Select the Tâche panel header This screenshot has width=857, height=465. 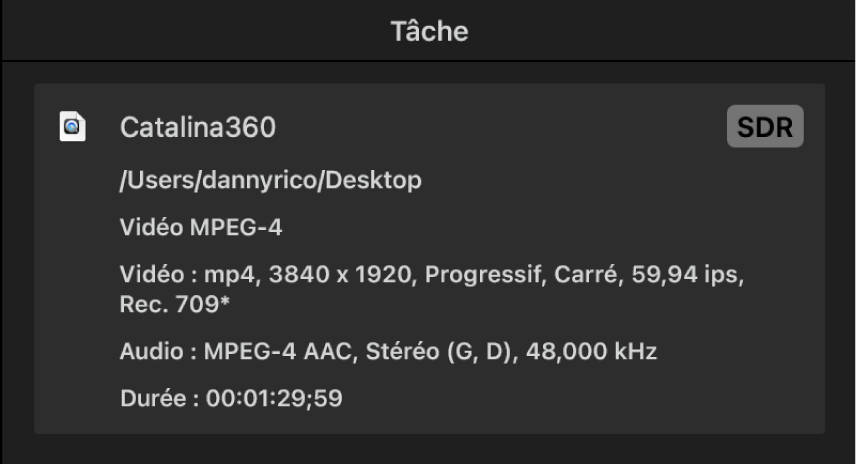(x=429, y=31)
